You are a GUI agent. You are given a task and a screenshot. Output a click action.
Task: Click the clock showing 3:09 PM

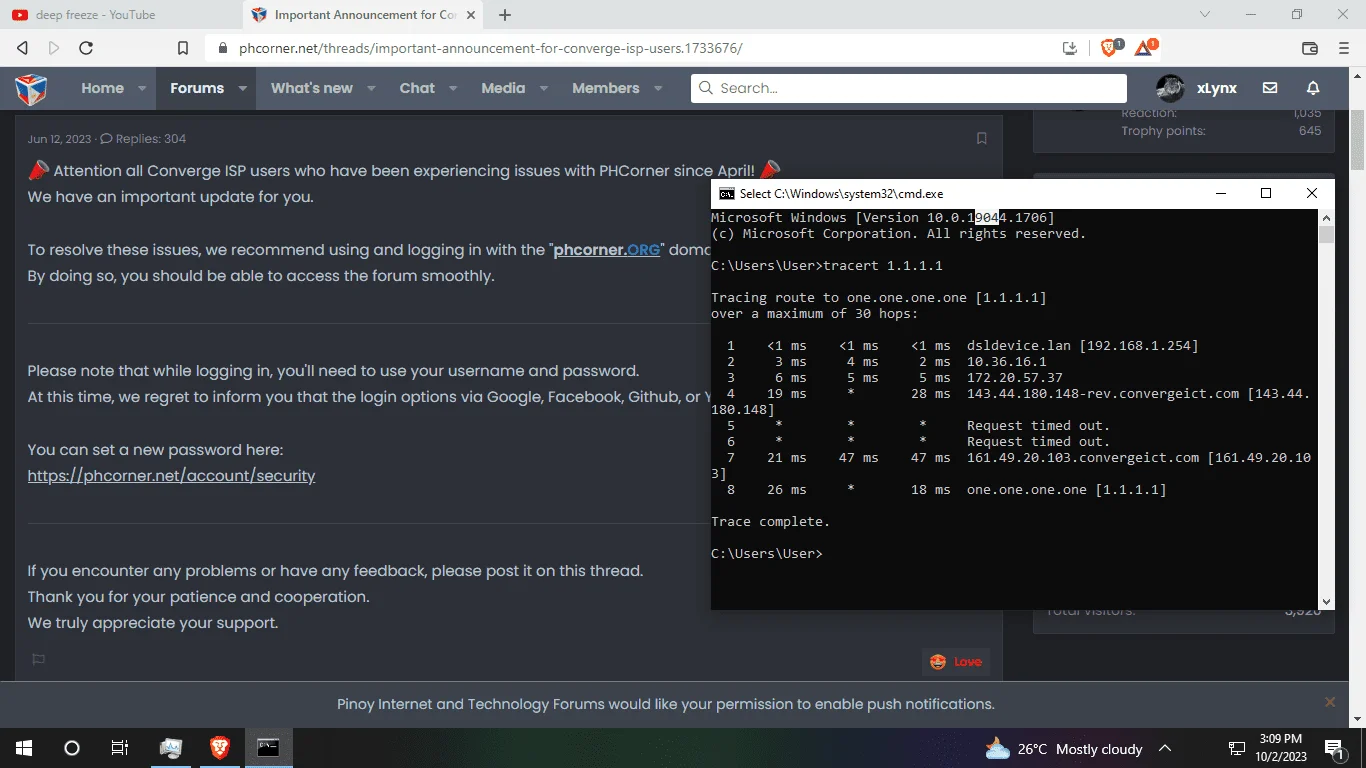[1280, 748]
